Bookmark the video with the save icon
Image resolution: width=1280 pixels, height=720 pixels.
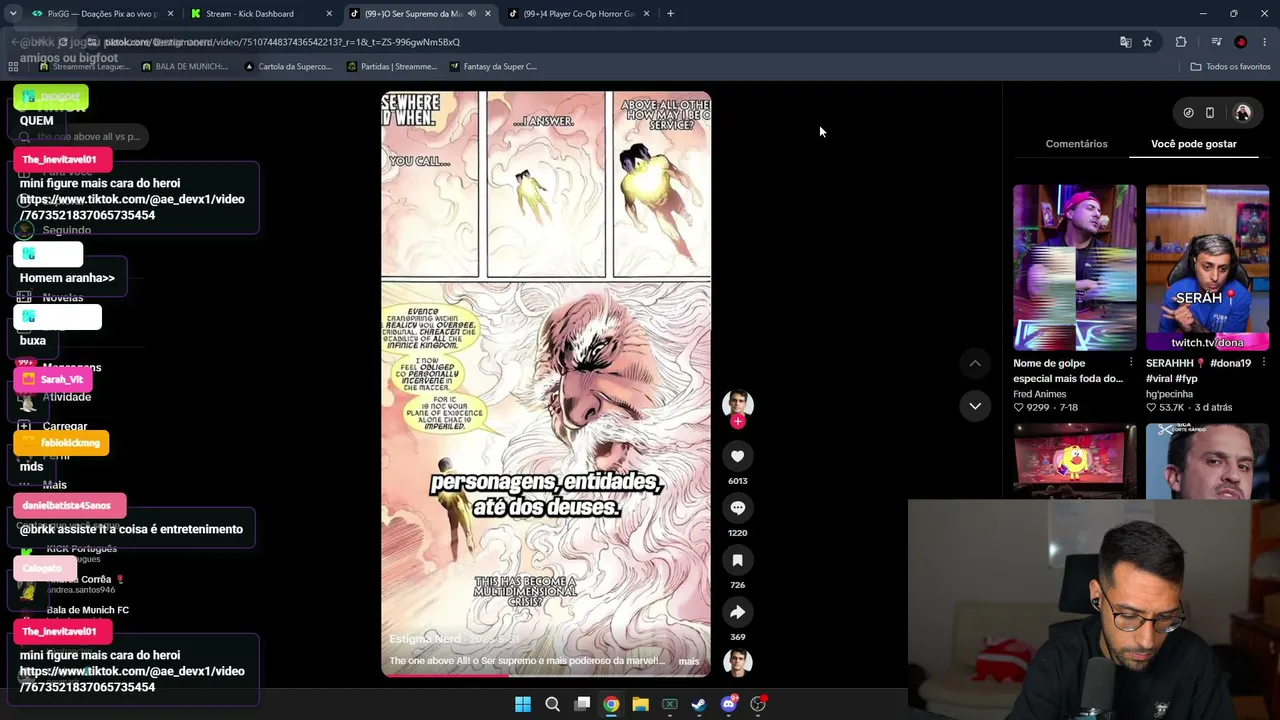[x=737, y=560]
